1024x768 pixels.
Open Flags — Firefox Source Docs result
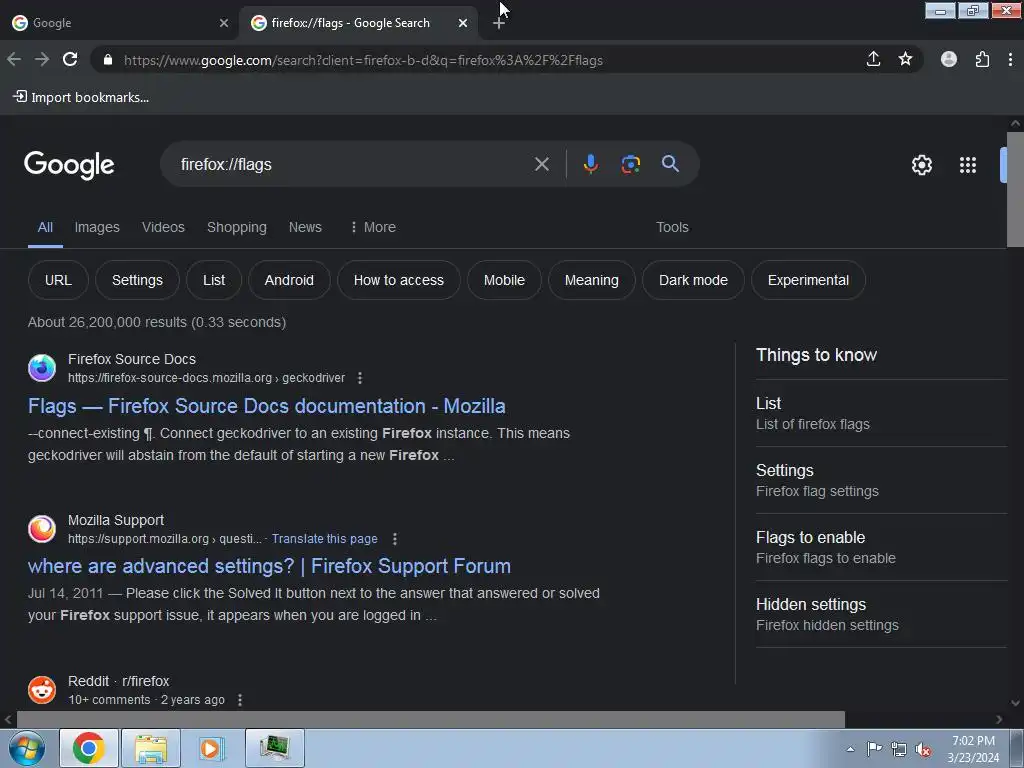[266, 406]
